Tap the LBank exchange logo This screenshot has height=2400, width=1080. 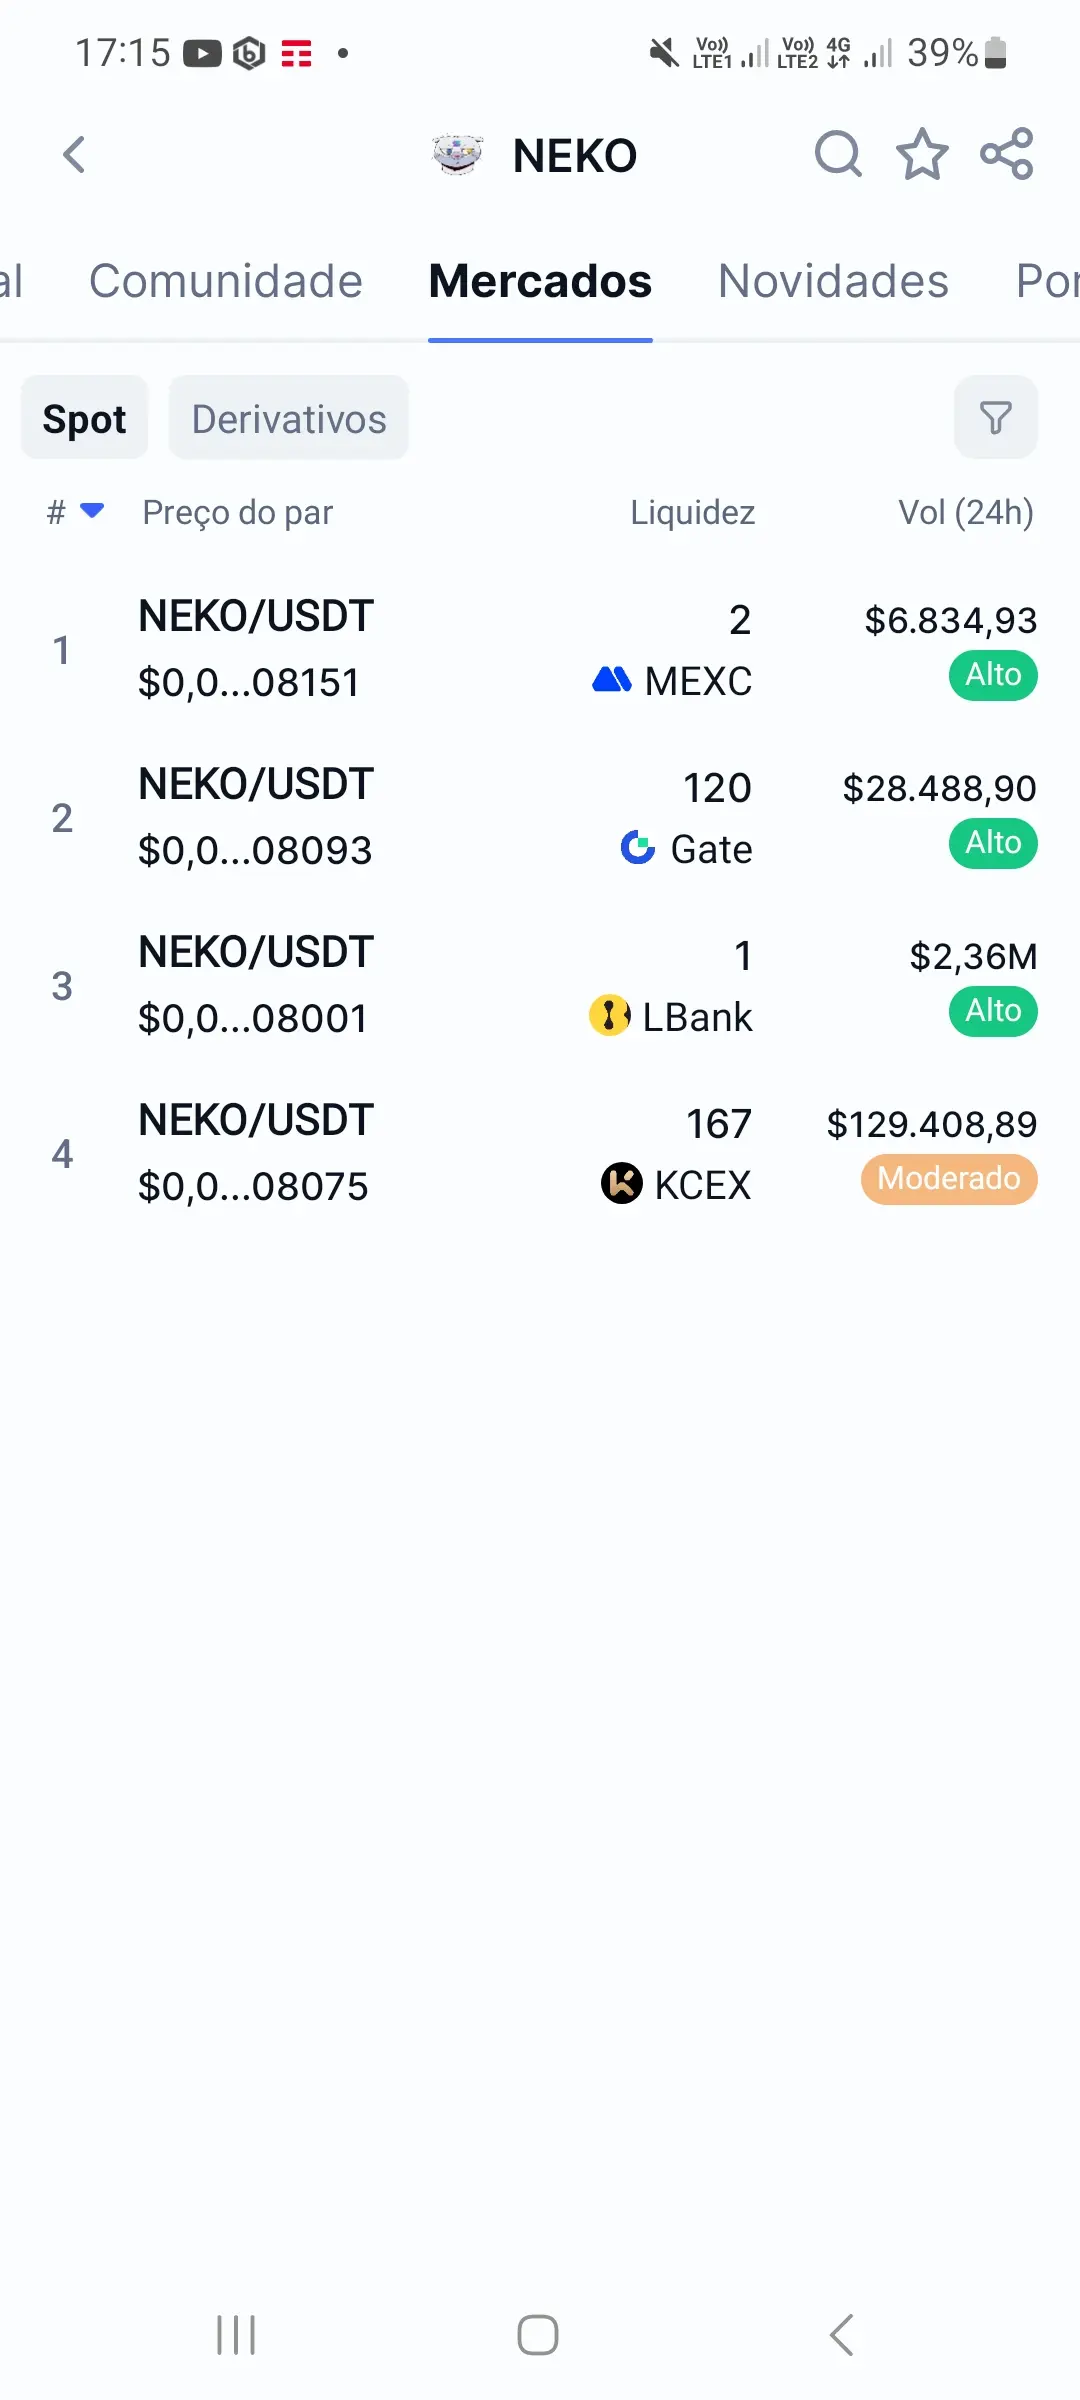coord(610,1016)
